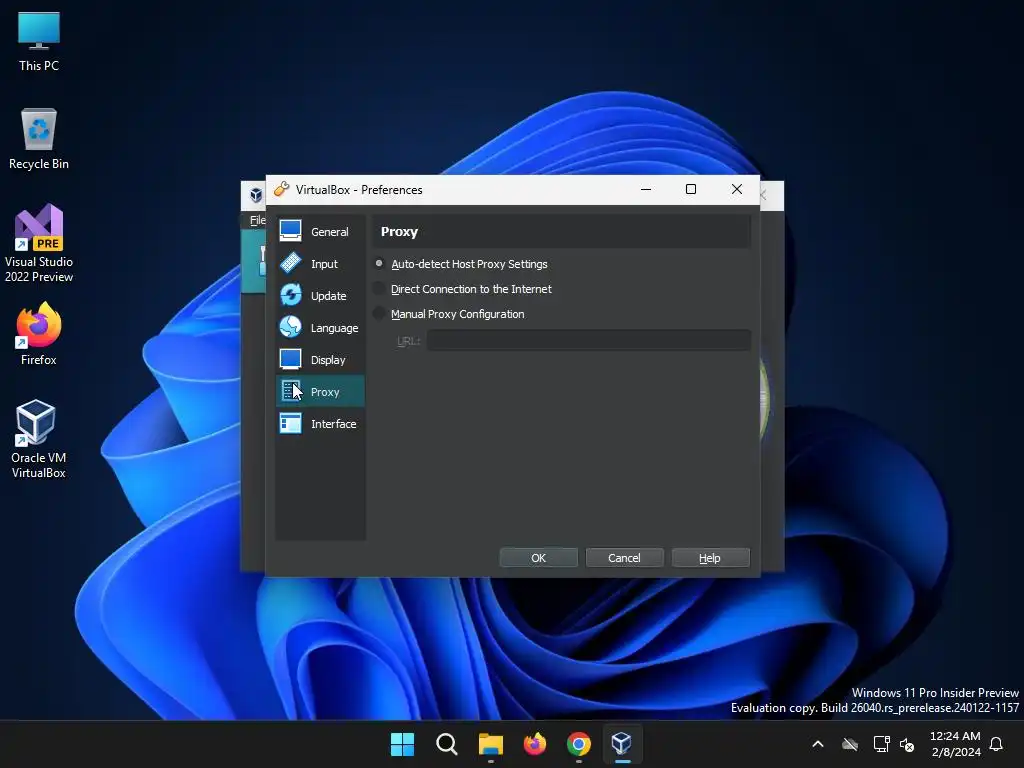Open the General preferences icon
This screenshot has width=1024, height=768.
coord(291,231)
